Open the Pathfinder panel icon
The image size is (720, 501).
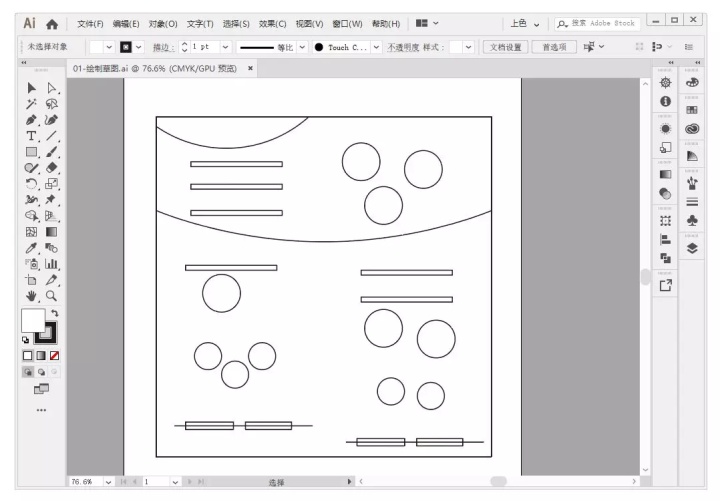[x=665, y=258]
